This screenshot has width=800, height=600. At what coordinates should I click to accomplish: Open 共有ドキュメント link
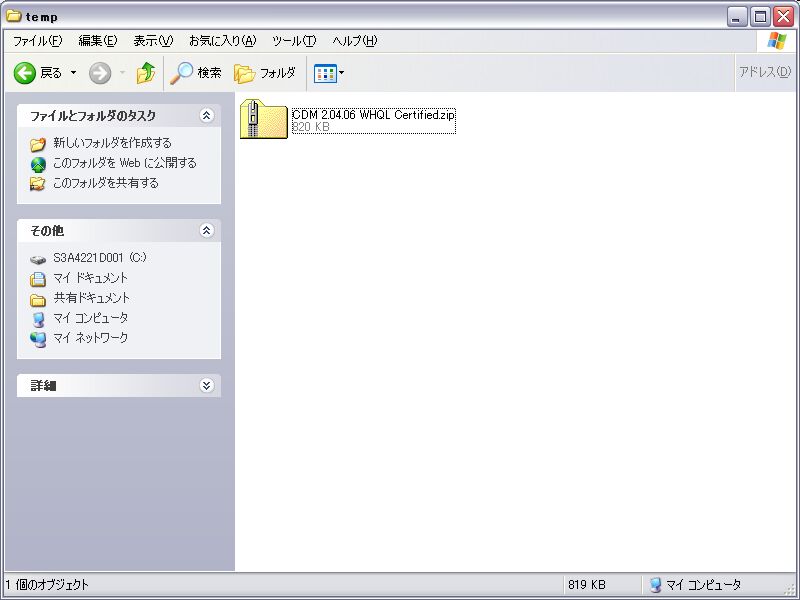point(91,298)
